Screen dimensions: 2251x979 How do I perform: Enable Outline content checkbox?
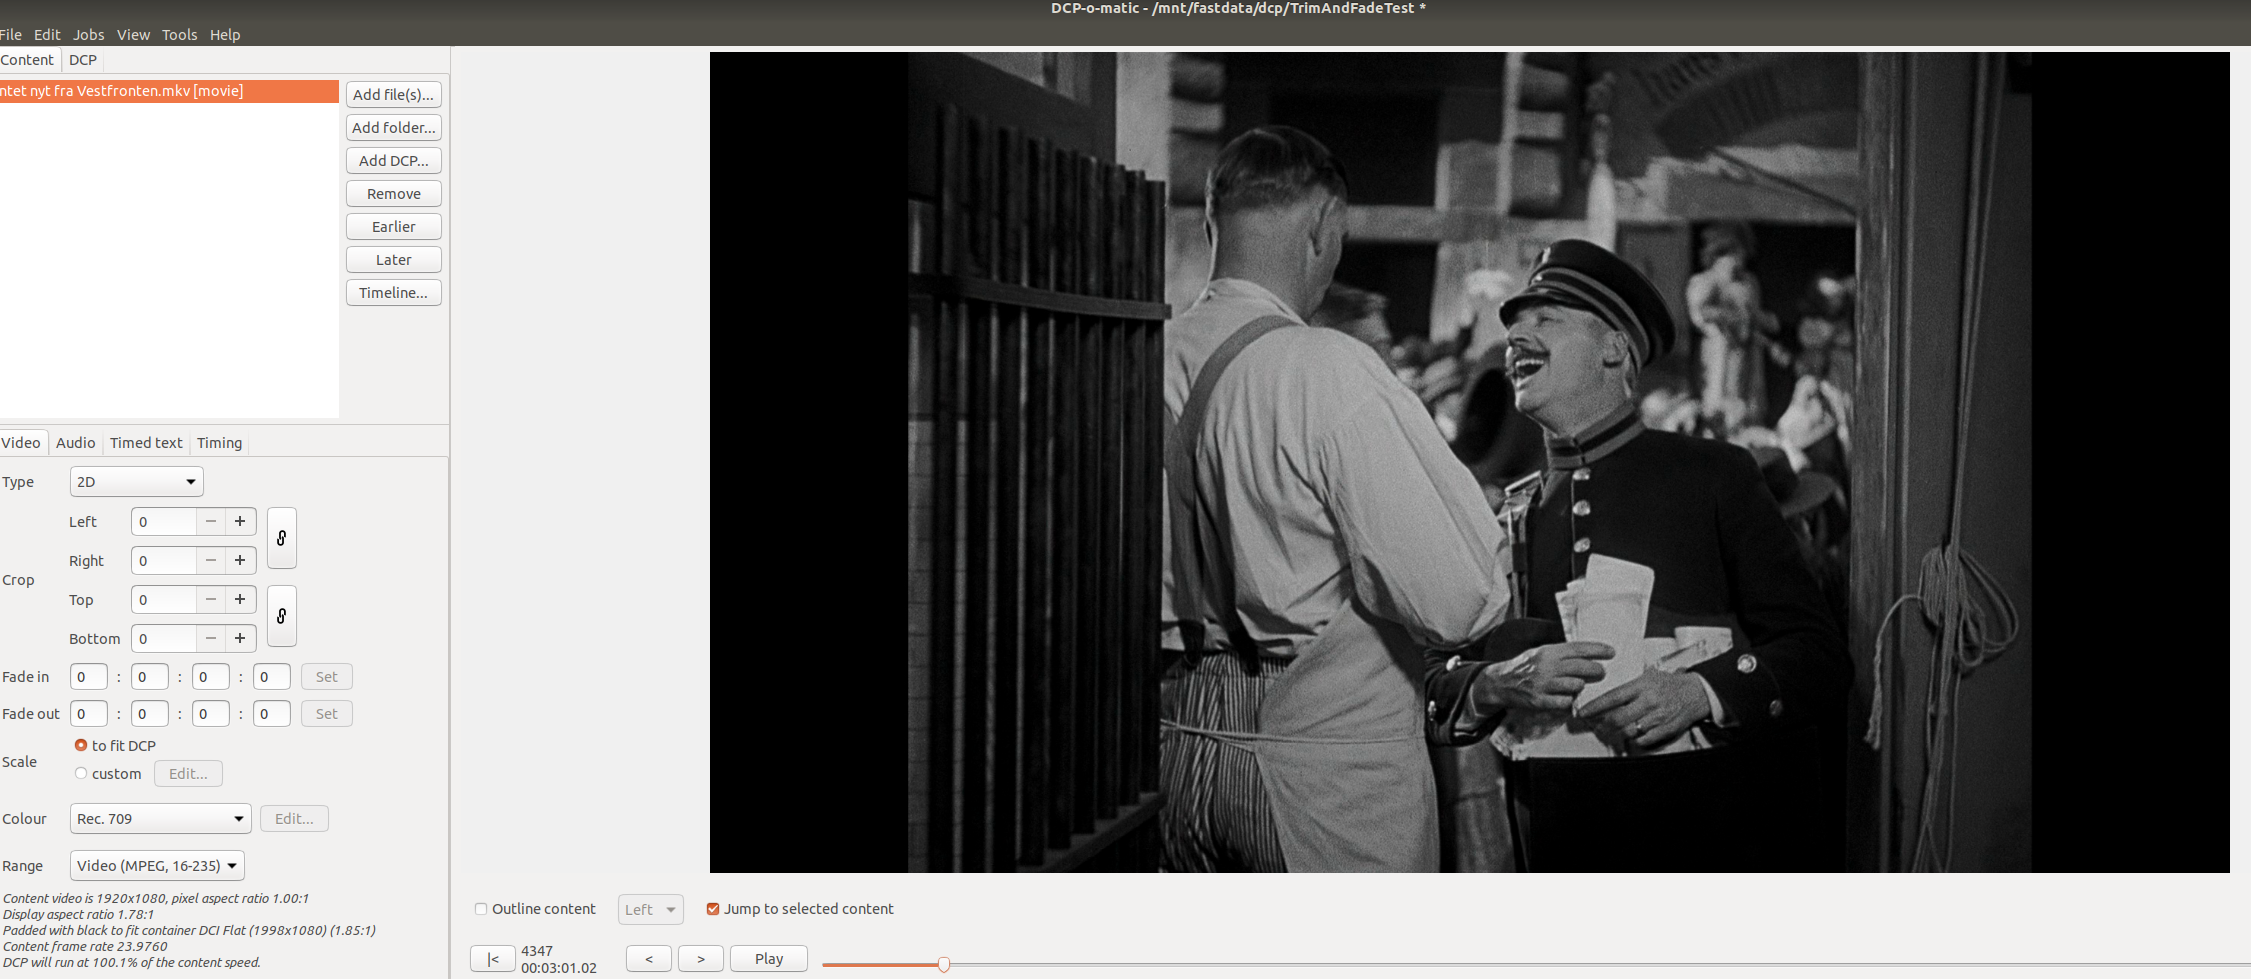481,909
